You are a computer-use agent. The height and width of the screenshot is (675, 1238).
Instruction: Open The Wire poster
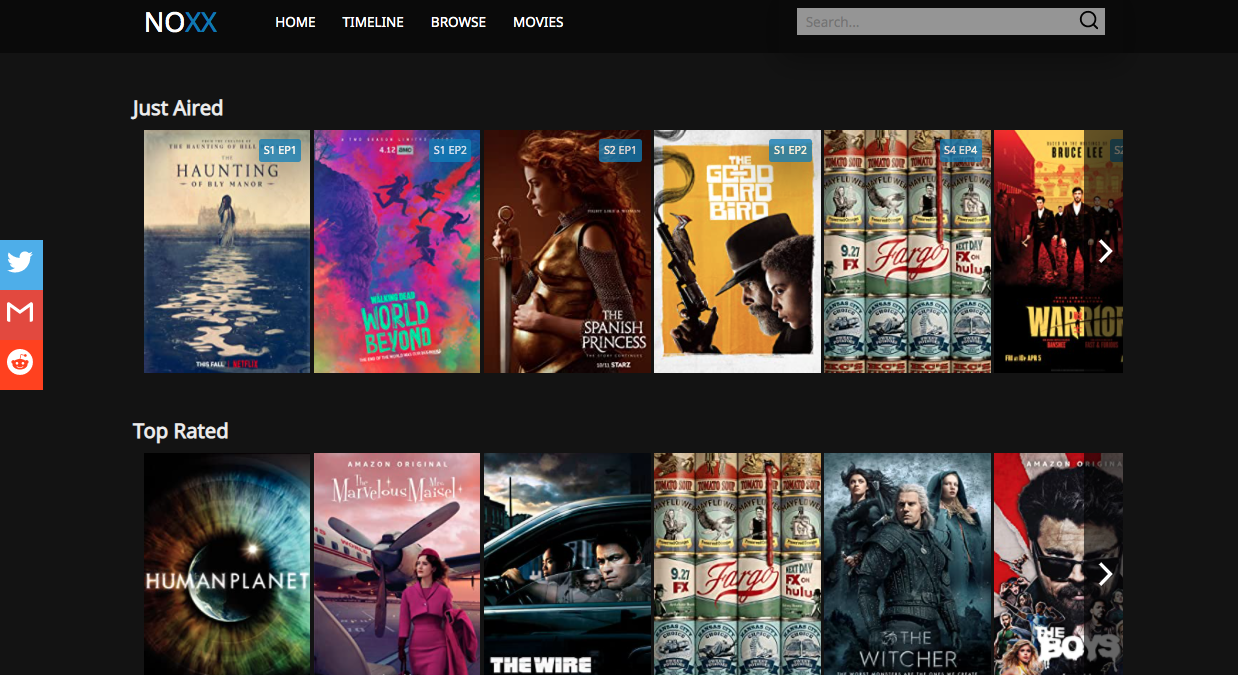567,564
